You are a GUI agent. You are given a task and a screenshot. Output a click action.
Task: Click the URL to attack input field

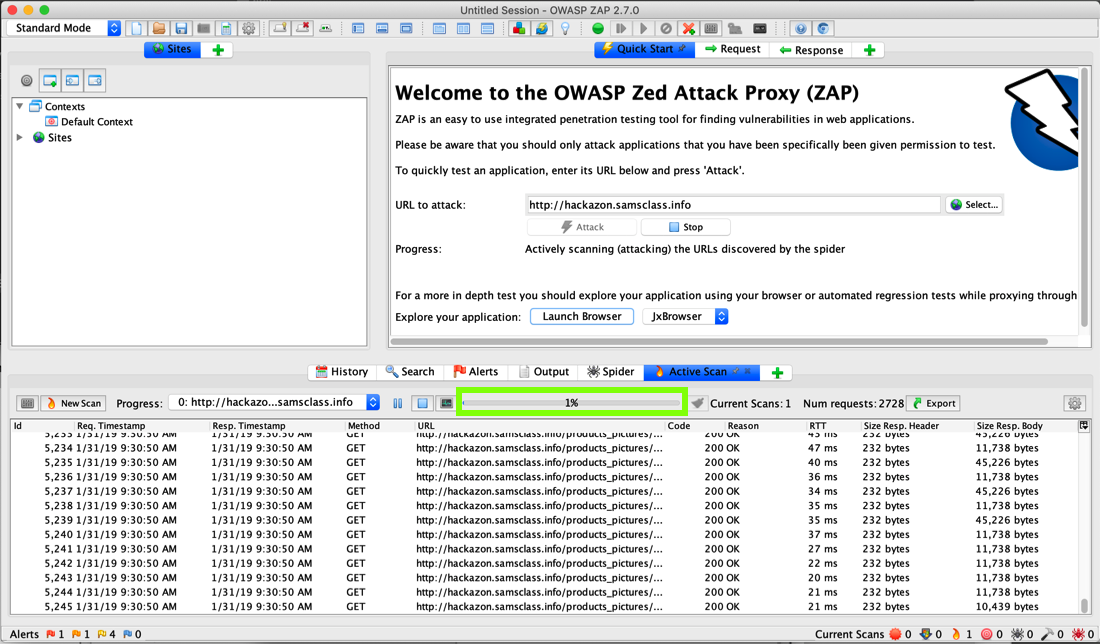tap(732, 205)
